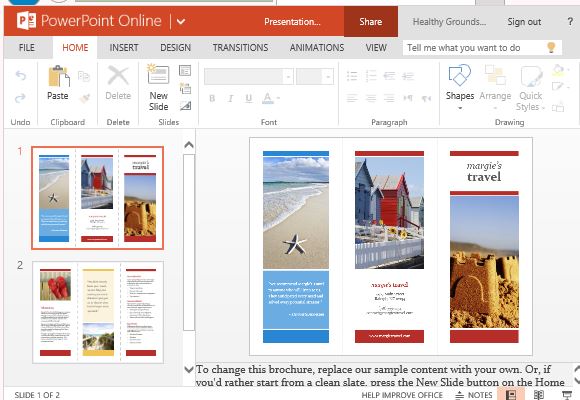
Task: Center align text
Action: click(x=371, y=98)
